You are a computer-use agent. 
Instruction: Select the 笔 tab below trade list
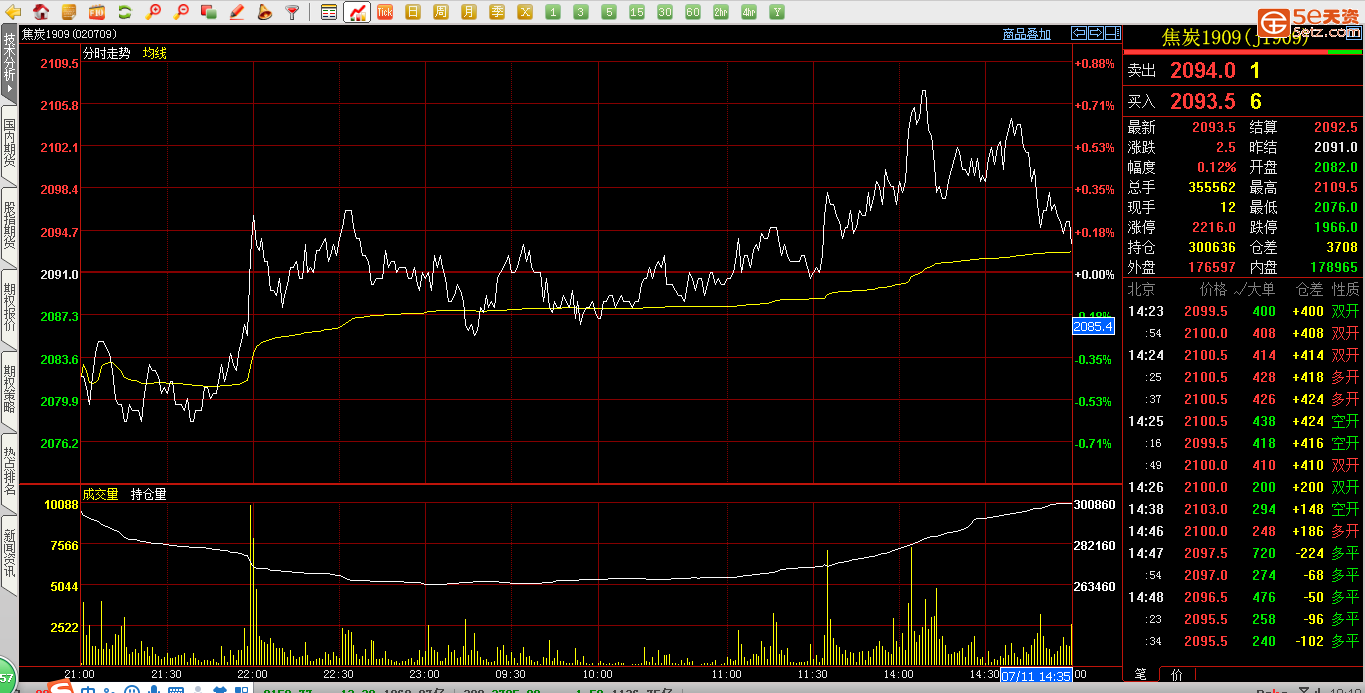1141,674
